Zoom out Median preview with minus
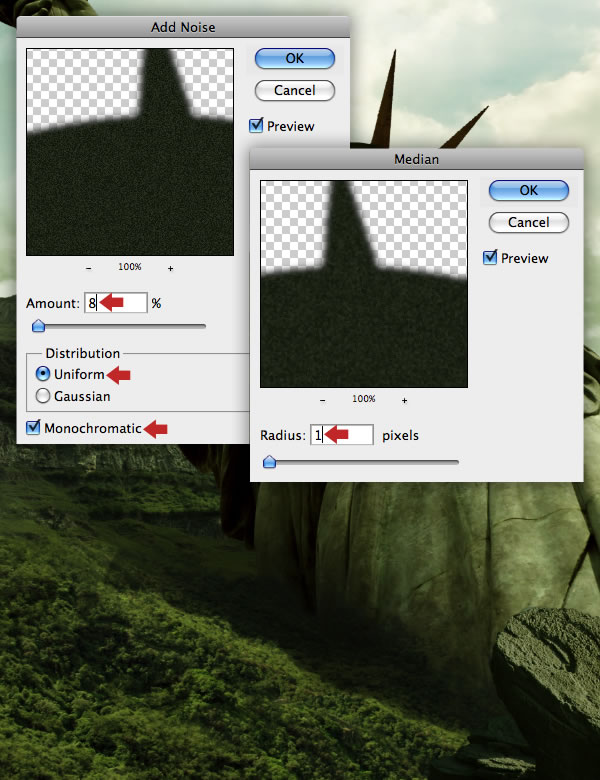The image size is (600, 780). click(x=322, y=400)
